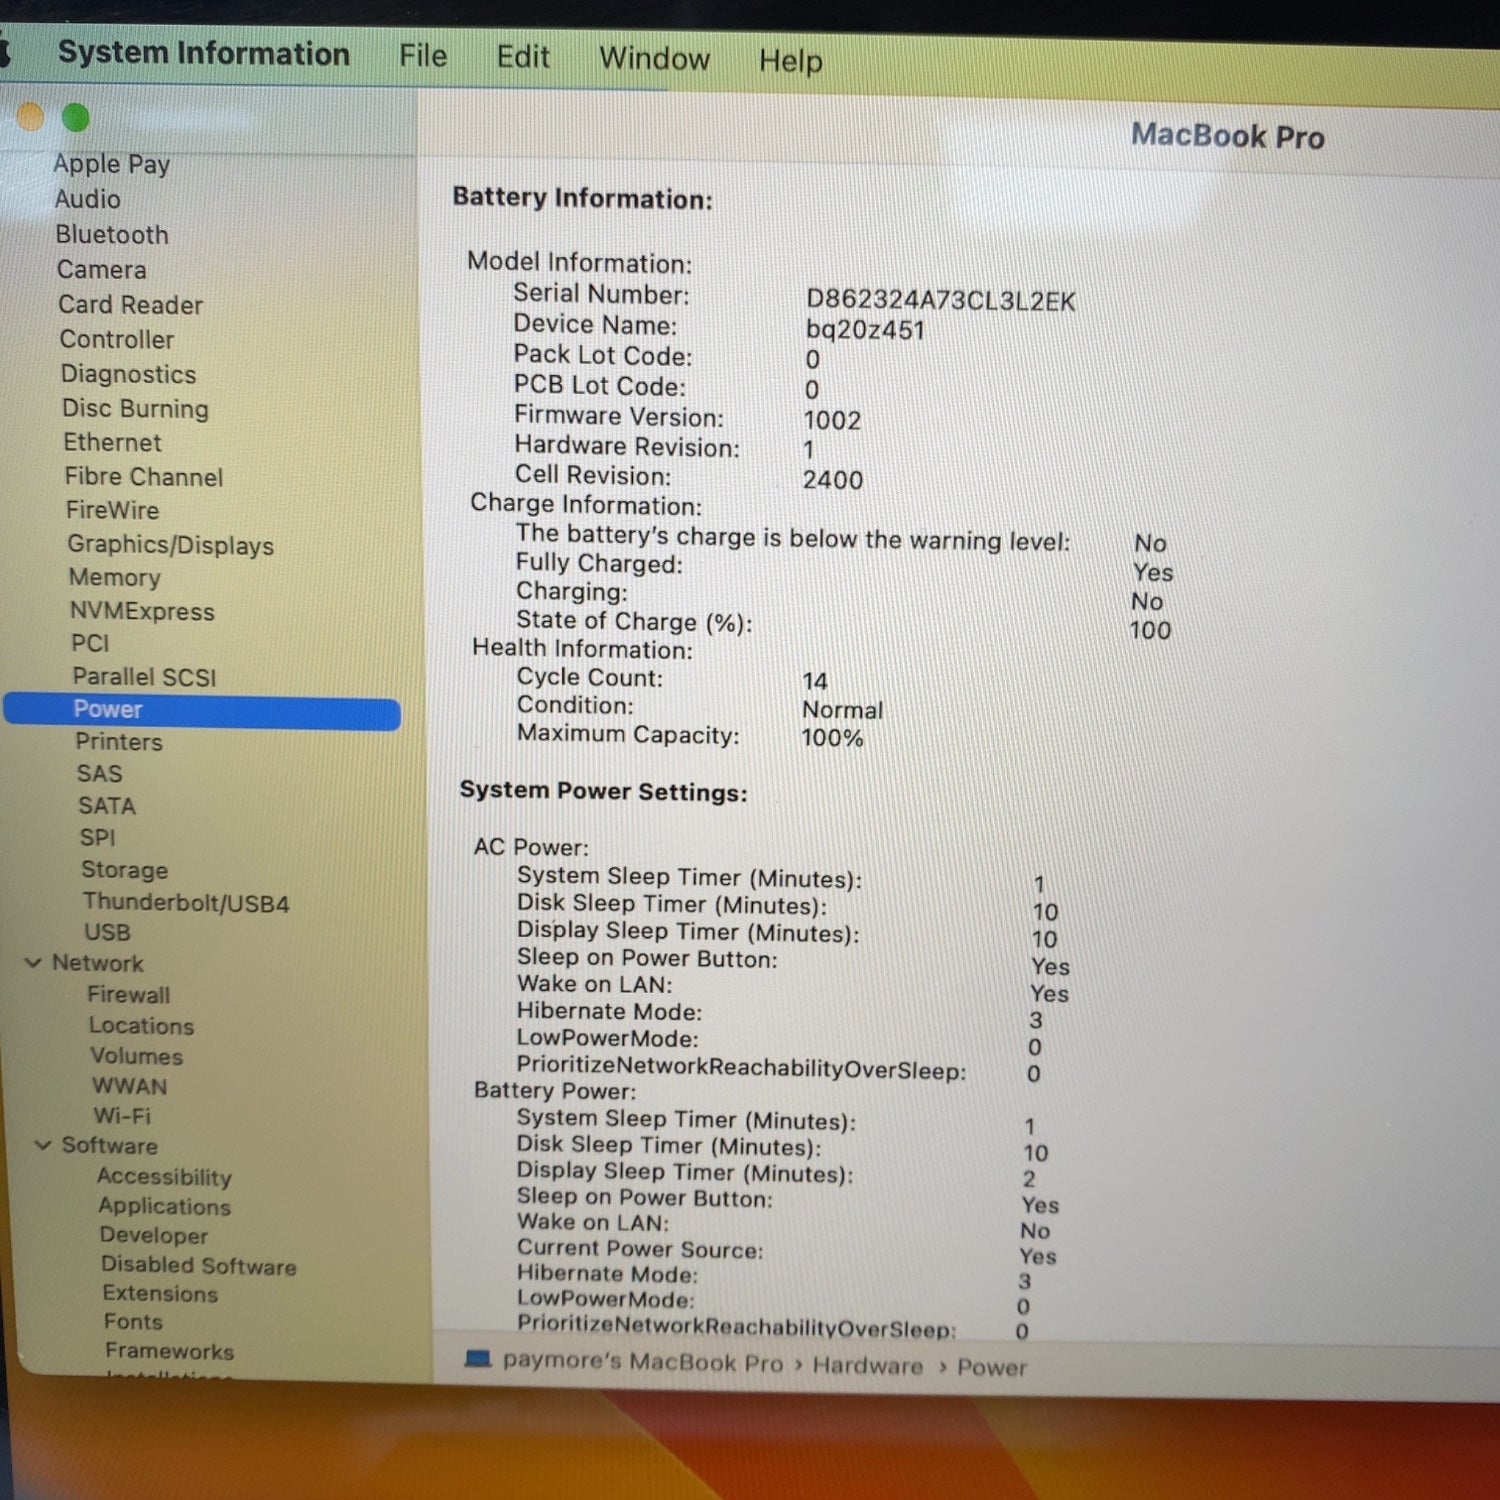The width and height of the screenshot is (1500, 1500).
Task: Select Disabled Software under Software
Action: click(199, 1265)
